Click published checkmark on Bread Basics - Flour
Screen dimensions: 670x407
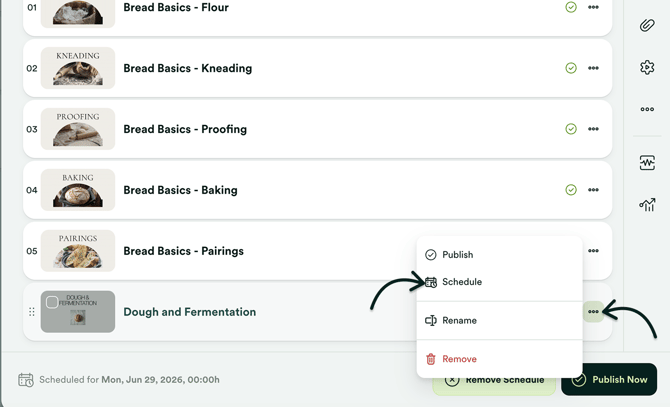click(571, 7)
